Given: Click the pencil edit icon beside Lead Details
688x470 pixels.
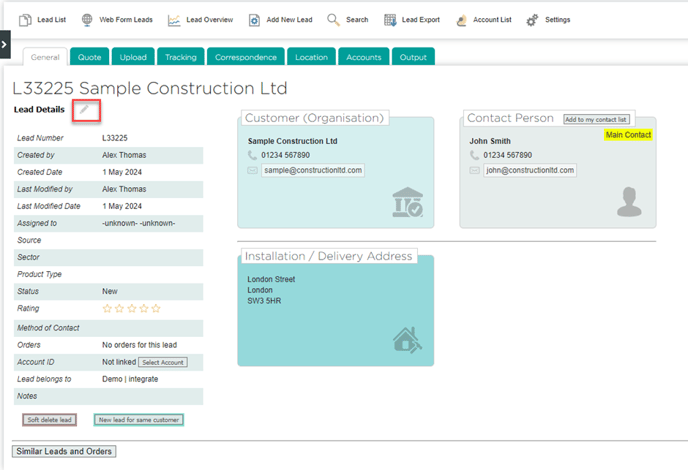Looking at the screenshot, I should click(87, 108).
